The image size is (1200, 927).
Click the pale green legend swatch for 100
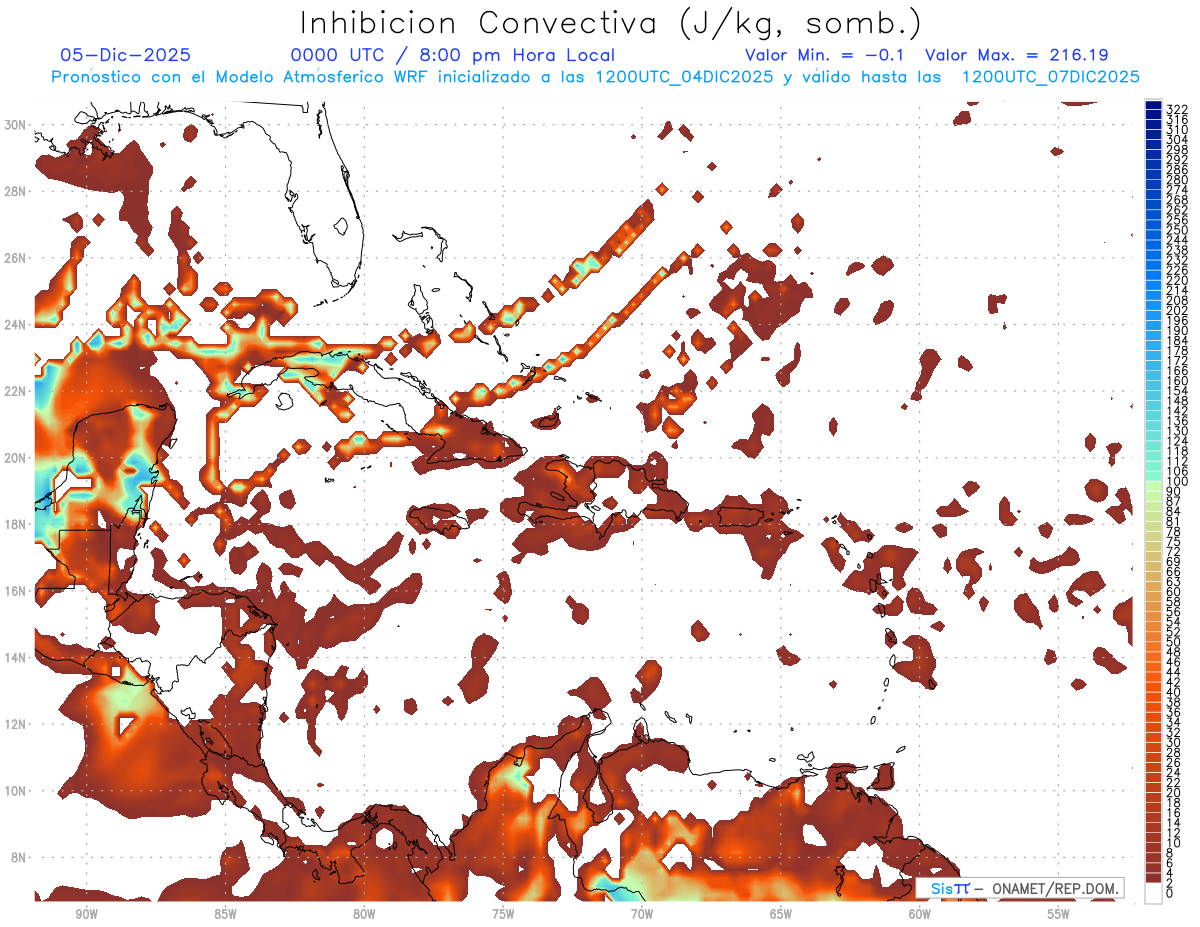click(1154, 484)
